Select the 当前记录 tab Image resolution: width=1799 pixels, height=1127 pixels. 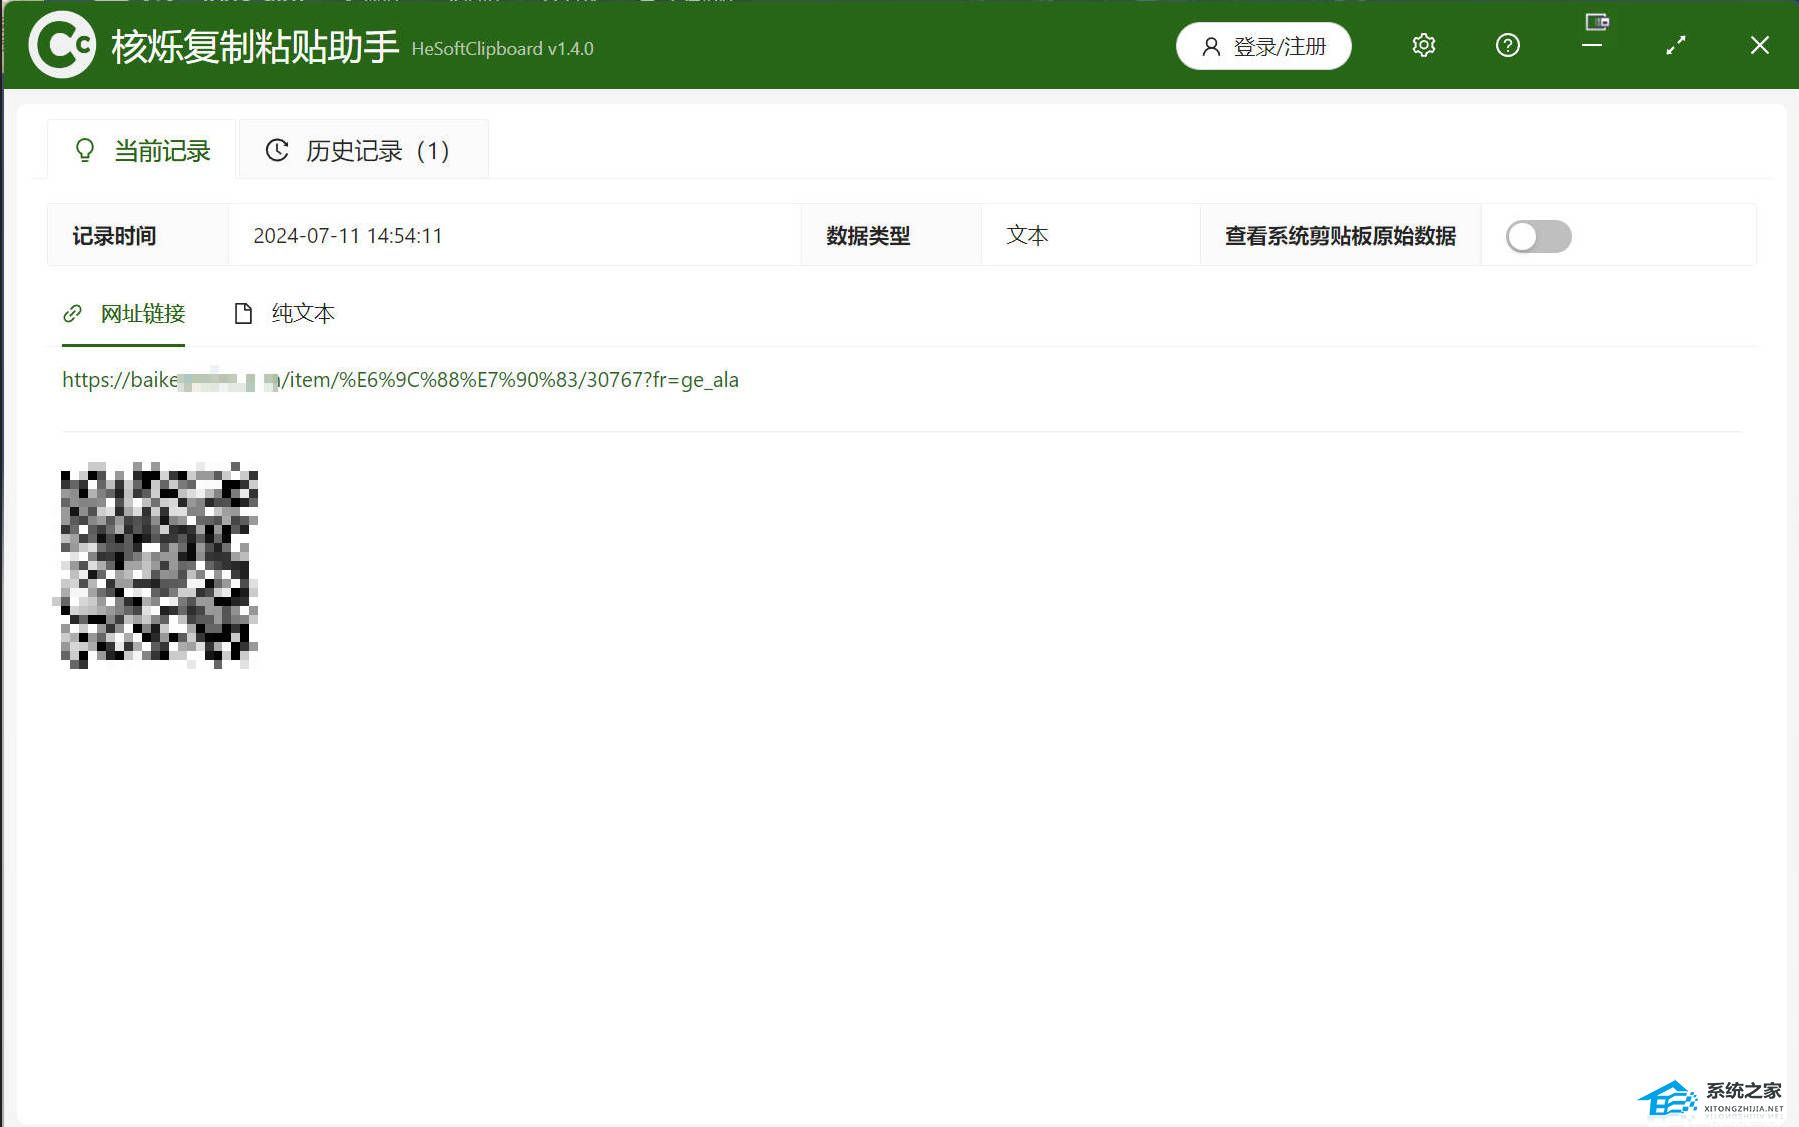click(x=142, y=150)
